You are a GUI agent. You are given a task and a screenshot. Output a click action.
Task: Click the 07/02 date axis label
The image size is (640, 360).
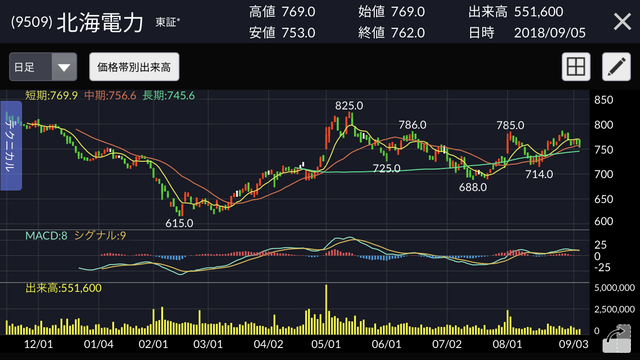(x=447, y=344)
